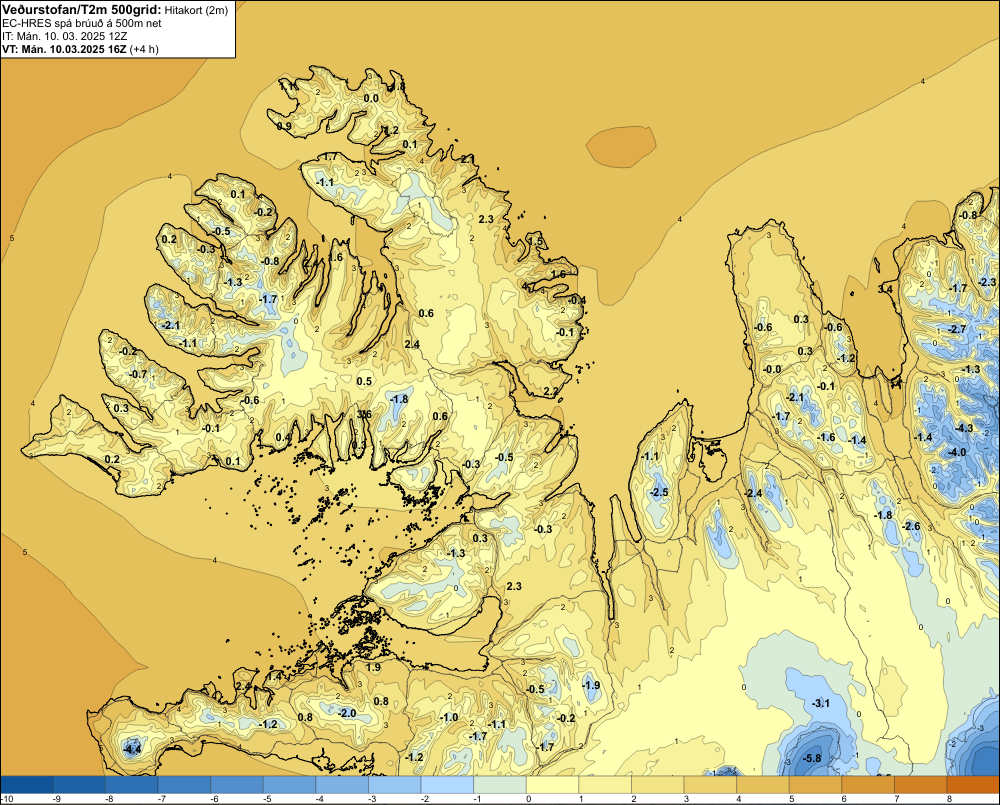Click the title 'Veðurstofan/T2m 500grid: Hitakort (2m)'
The width and height of the screenshot is (1000, 805).
click(x=115, y=10)
